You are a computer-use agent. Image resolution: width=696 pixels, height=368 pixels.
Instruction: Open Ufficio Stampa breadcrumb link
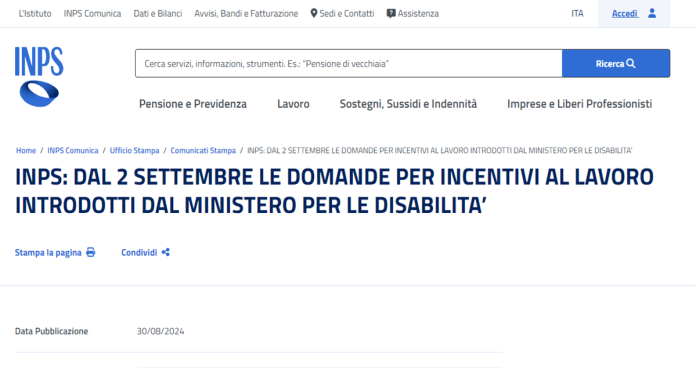(x=134, y=150)
